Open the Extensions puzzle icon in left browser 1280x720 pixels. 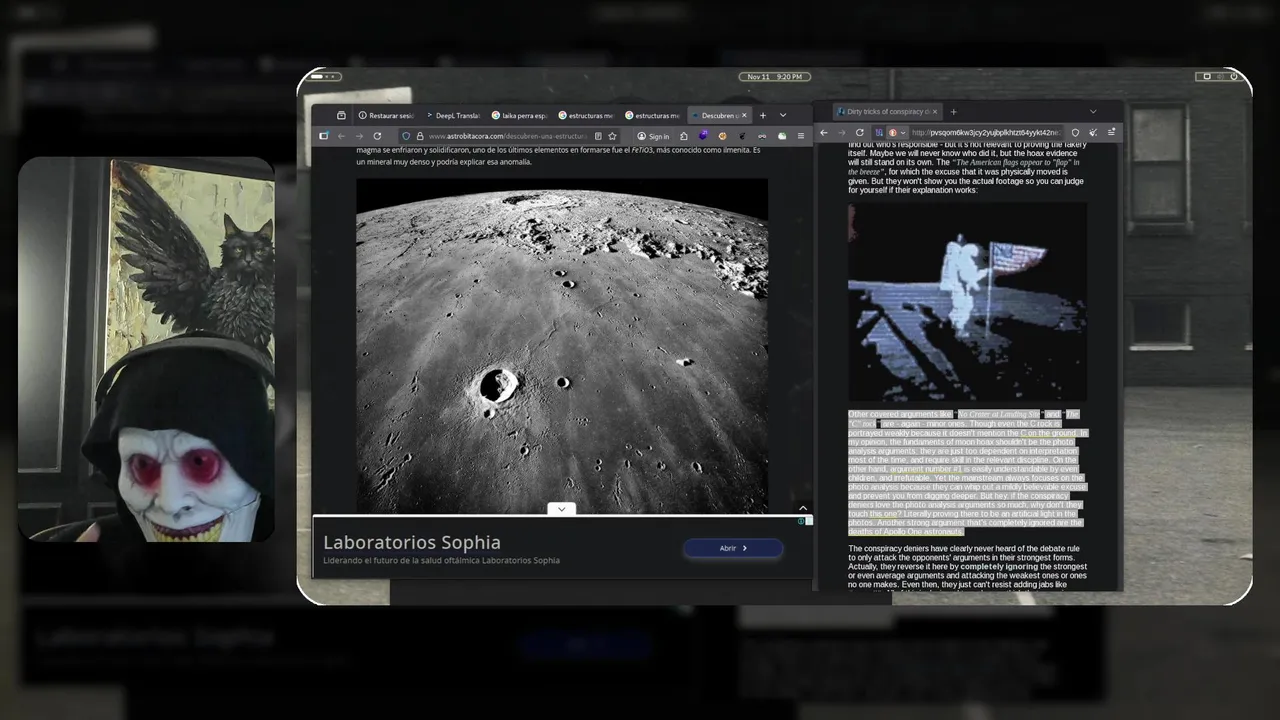tap(684, 136)
